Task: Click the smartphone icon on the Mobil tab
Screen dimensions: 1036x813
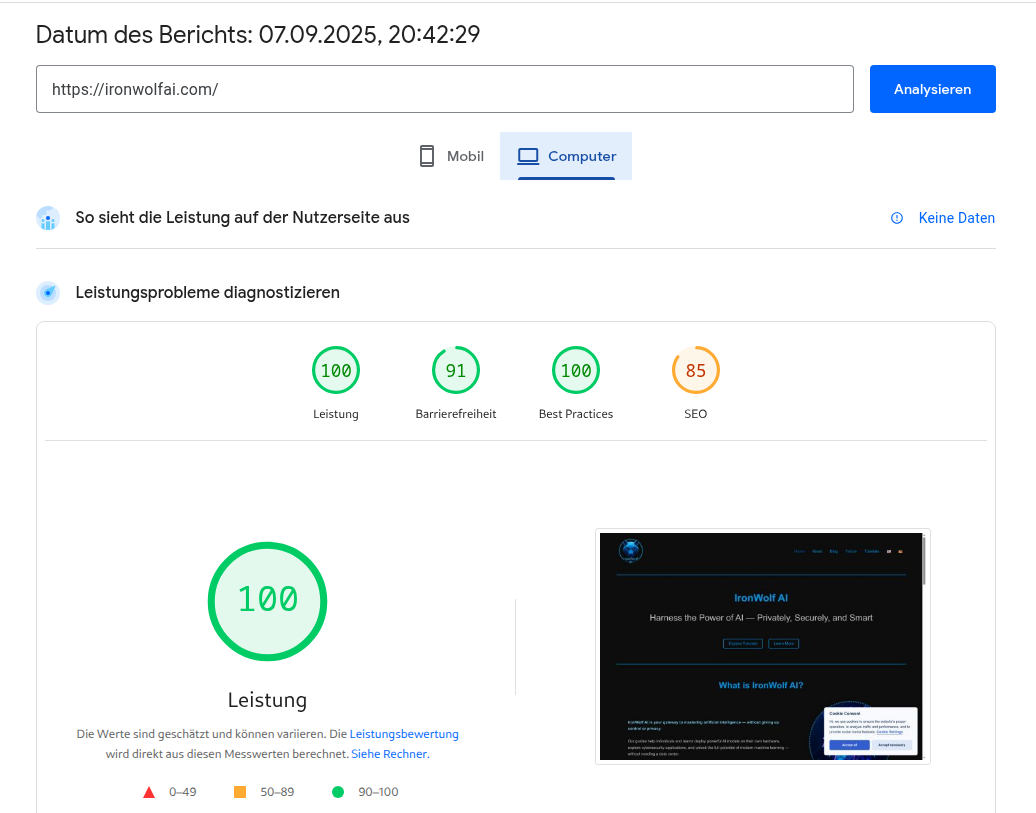Action: pyautogui.click(x=427, y=156)
